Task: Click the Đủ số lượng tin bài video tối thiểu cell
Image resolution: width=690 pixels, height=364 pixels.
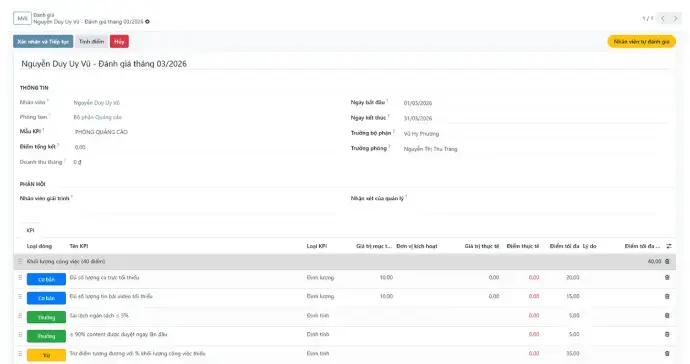Action: pos(111,297)
